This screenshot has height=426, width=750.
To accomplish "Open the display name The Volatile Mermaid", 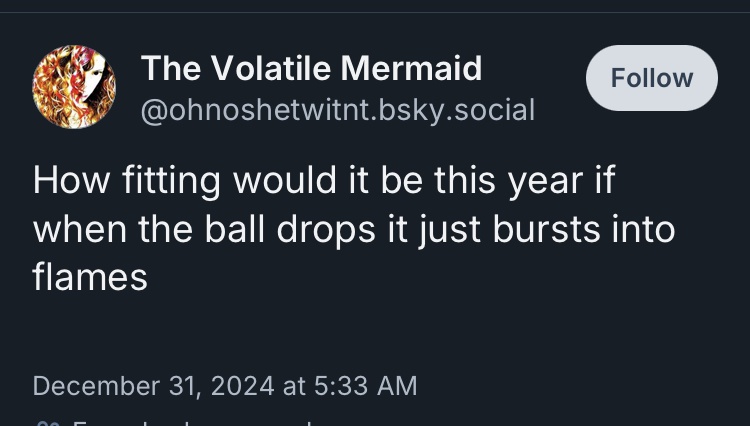I will 311,68.
